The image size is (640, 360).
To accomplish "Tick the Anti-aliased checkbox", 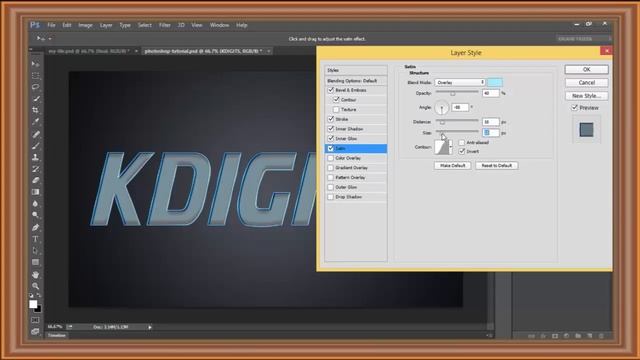I will coord(462,142).
